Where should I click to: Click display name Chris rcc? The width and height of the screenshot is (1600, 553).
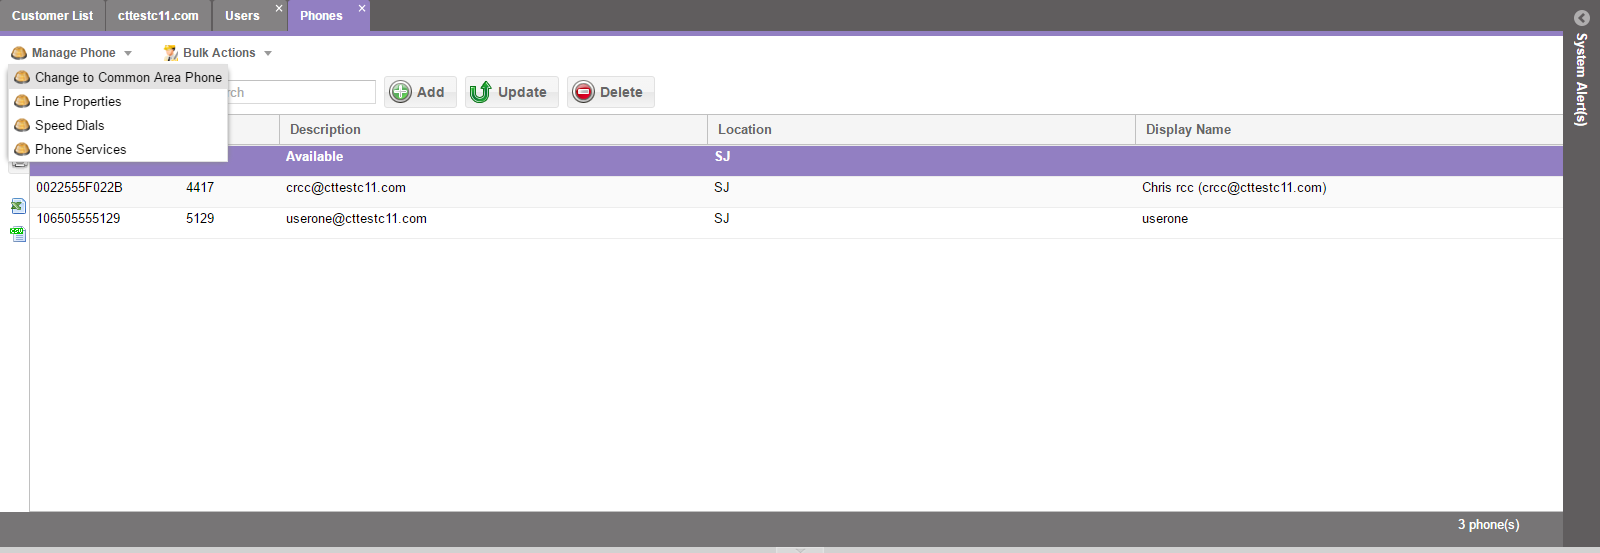[1234, 188]
